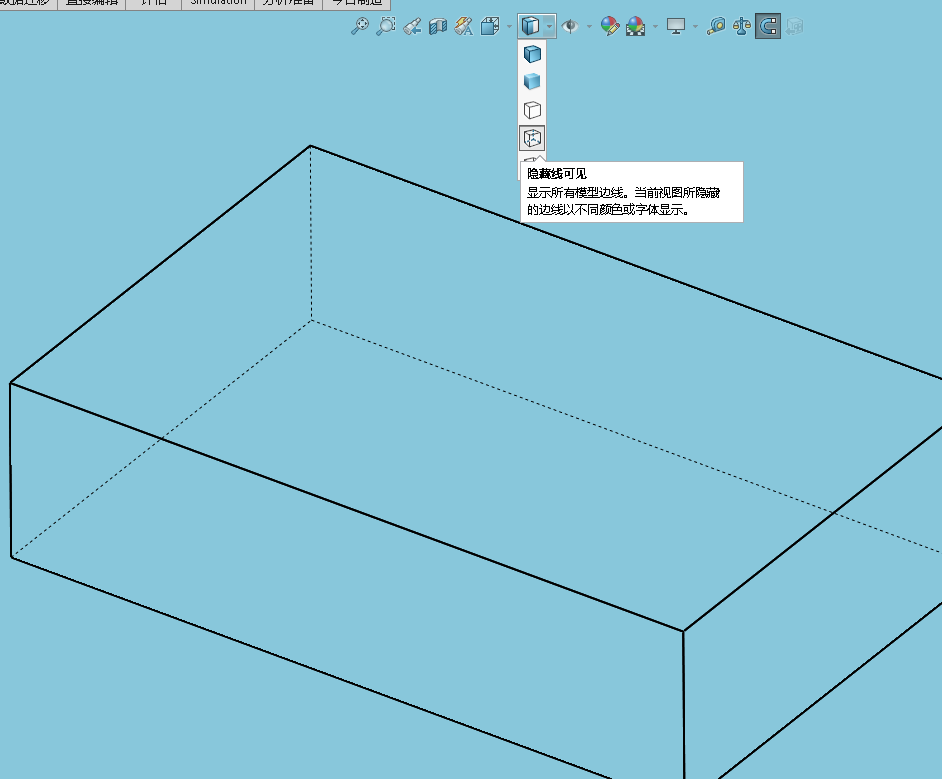Click the Display Style cube button

[x=530, y=26]
